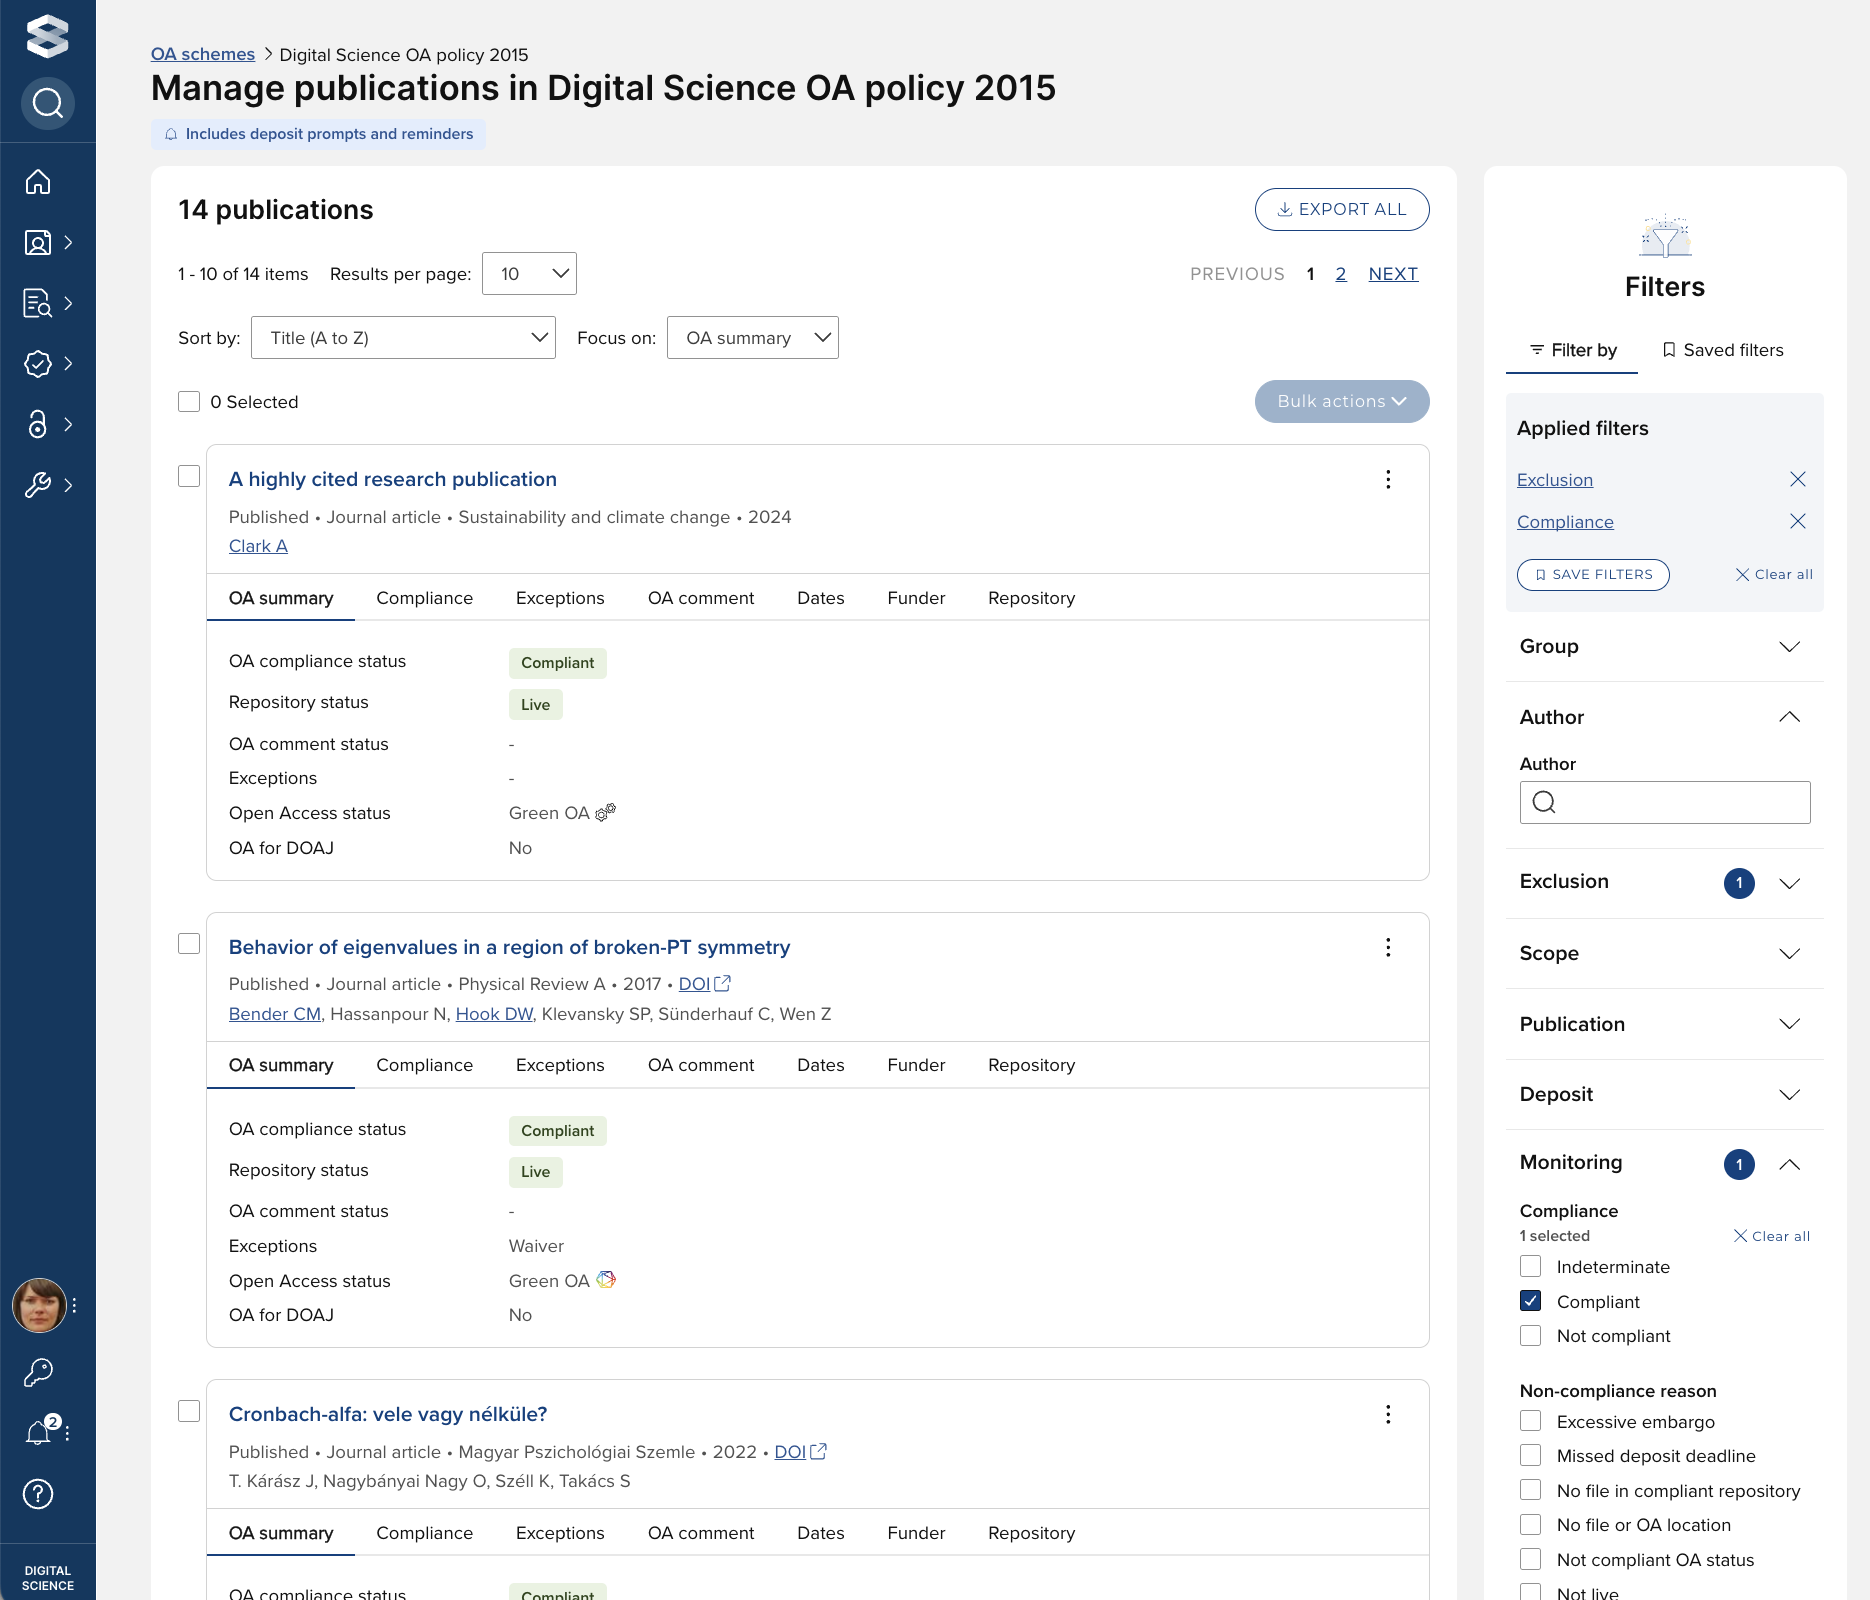
Task: Remove the Exclusion applied filter
Action: 1797,480
